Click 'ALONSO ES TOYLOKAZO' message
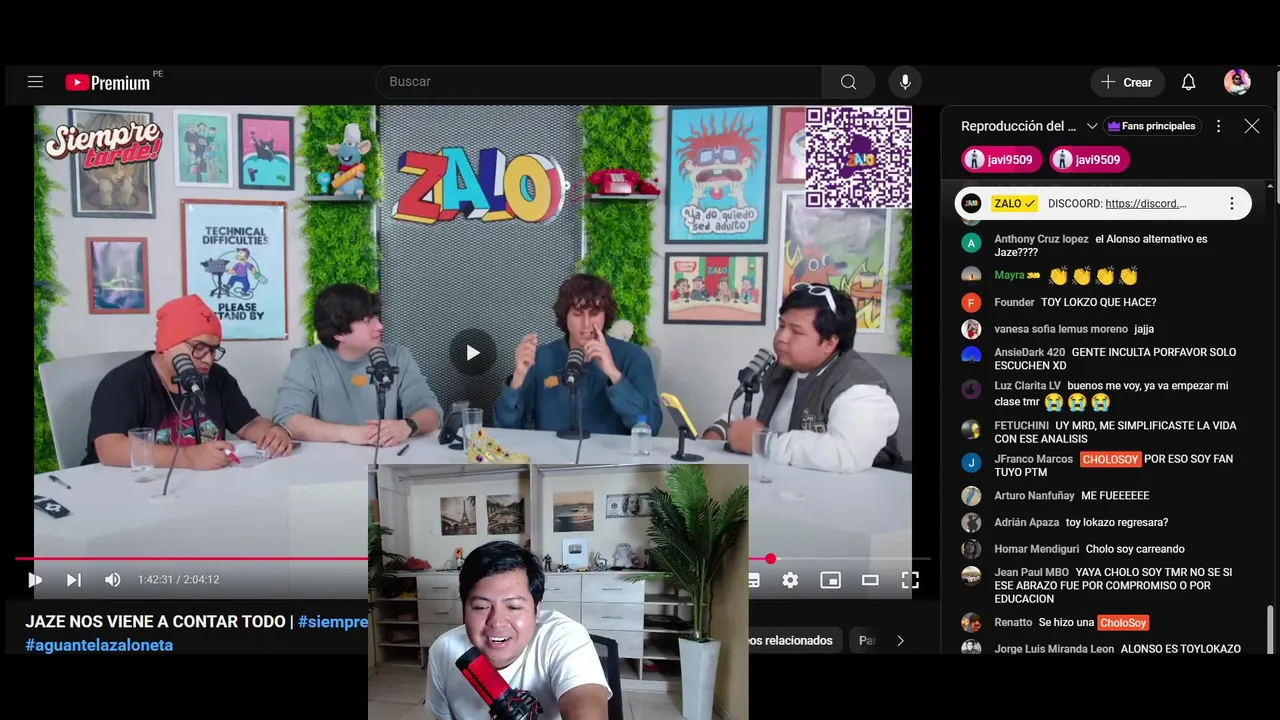The width and height of the screenshot is (1280, 720). 1181,649
